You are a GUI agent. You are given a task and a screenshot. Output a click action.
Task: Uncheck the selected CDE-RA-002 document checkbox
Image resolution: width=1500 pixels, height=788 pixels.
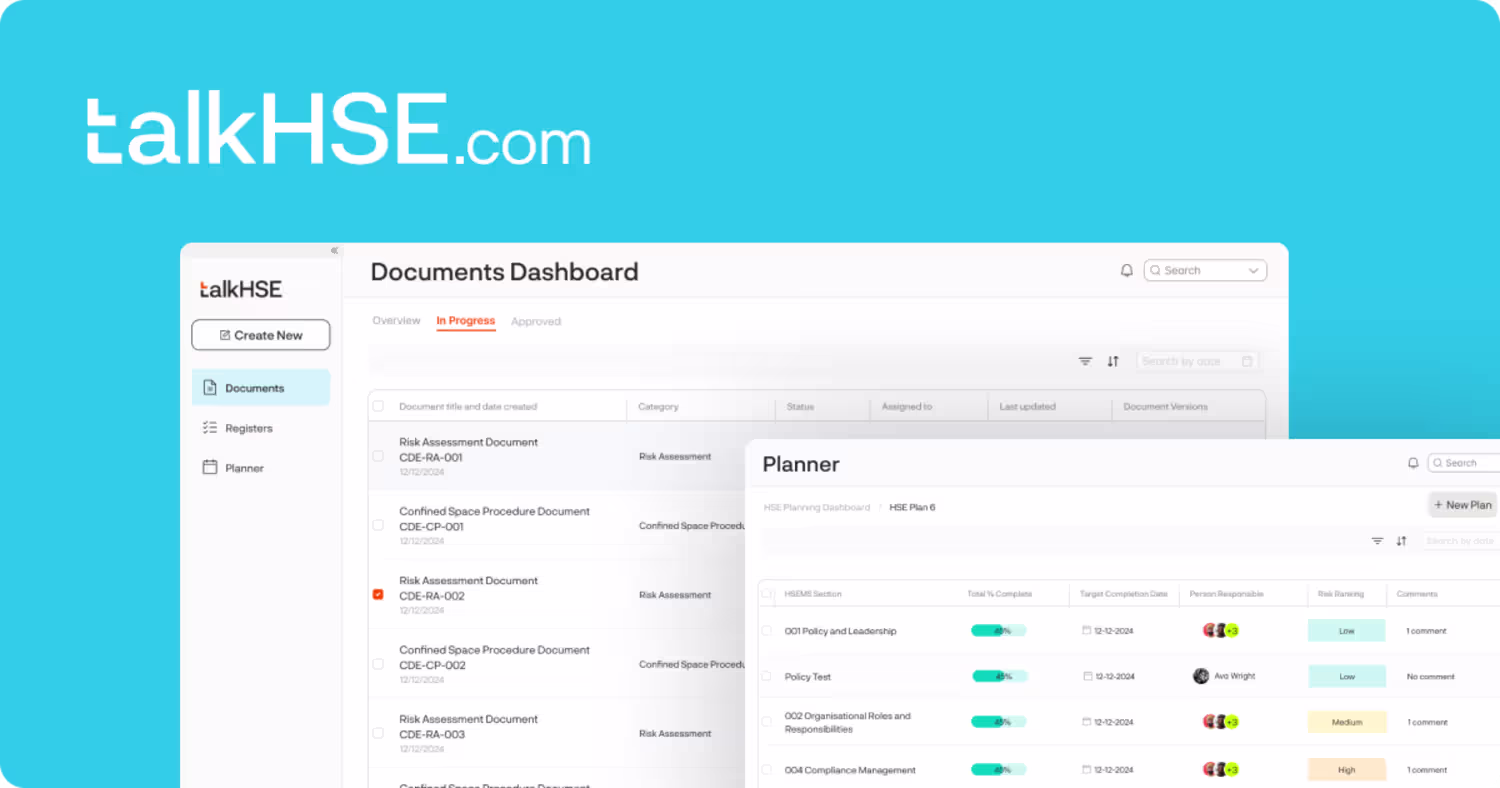[378, 594]
